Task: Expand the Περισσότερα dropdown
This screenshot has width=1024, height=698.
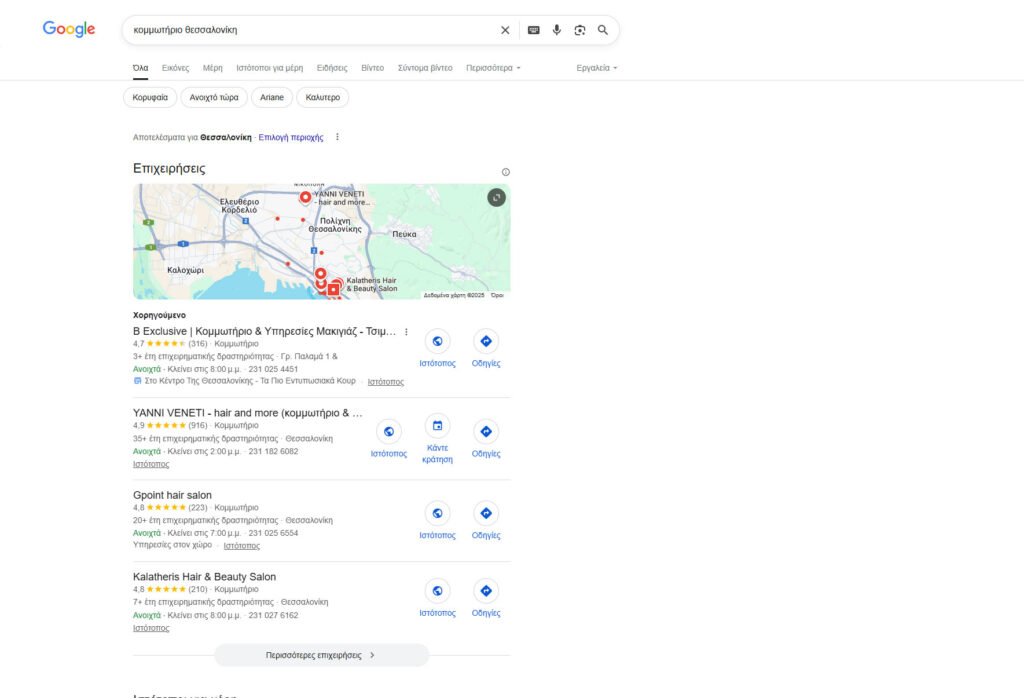Action: point(493,68)
